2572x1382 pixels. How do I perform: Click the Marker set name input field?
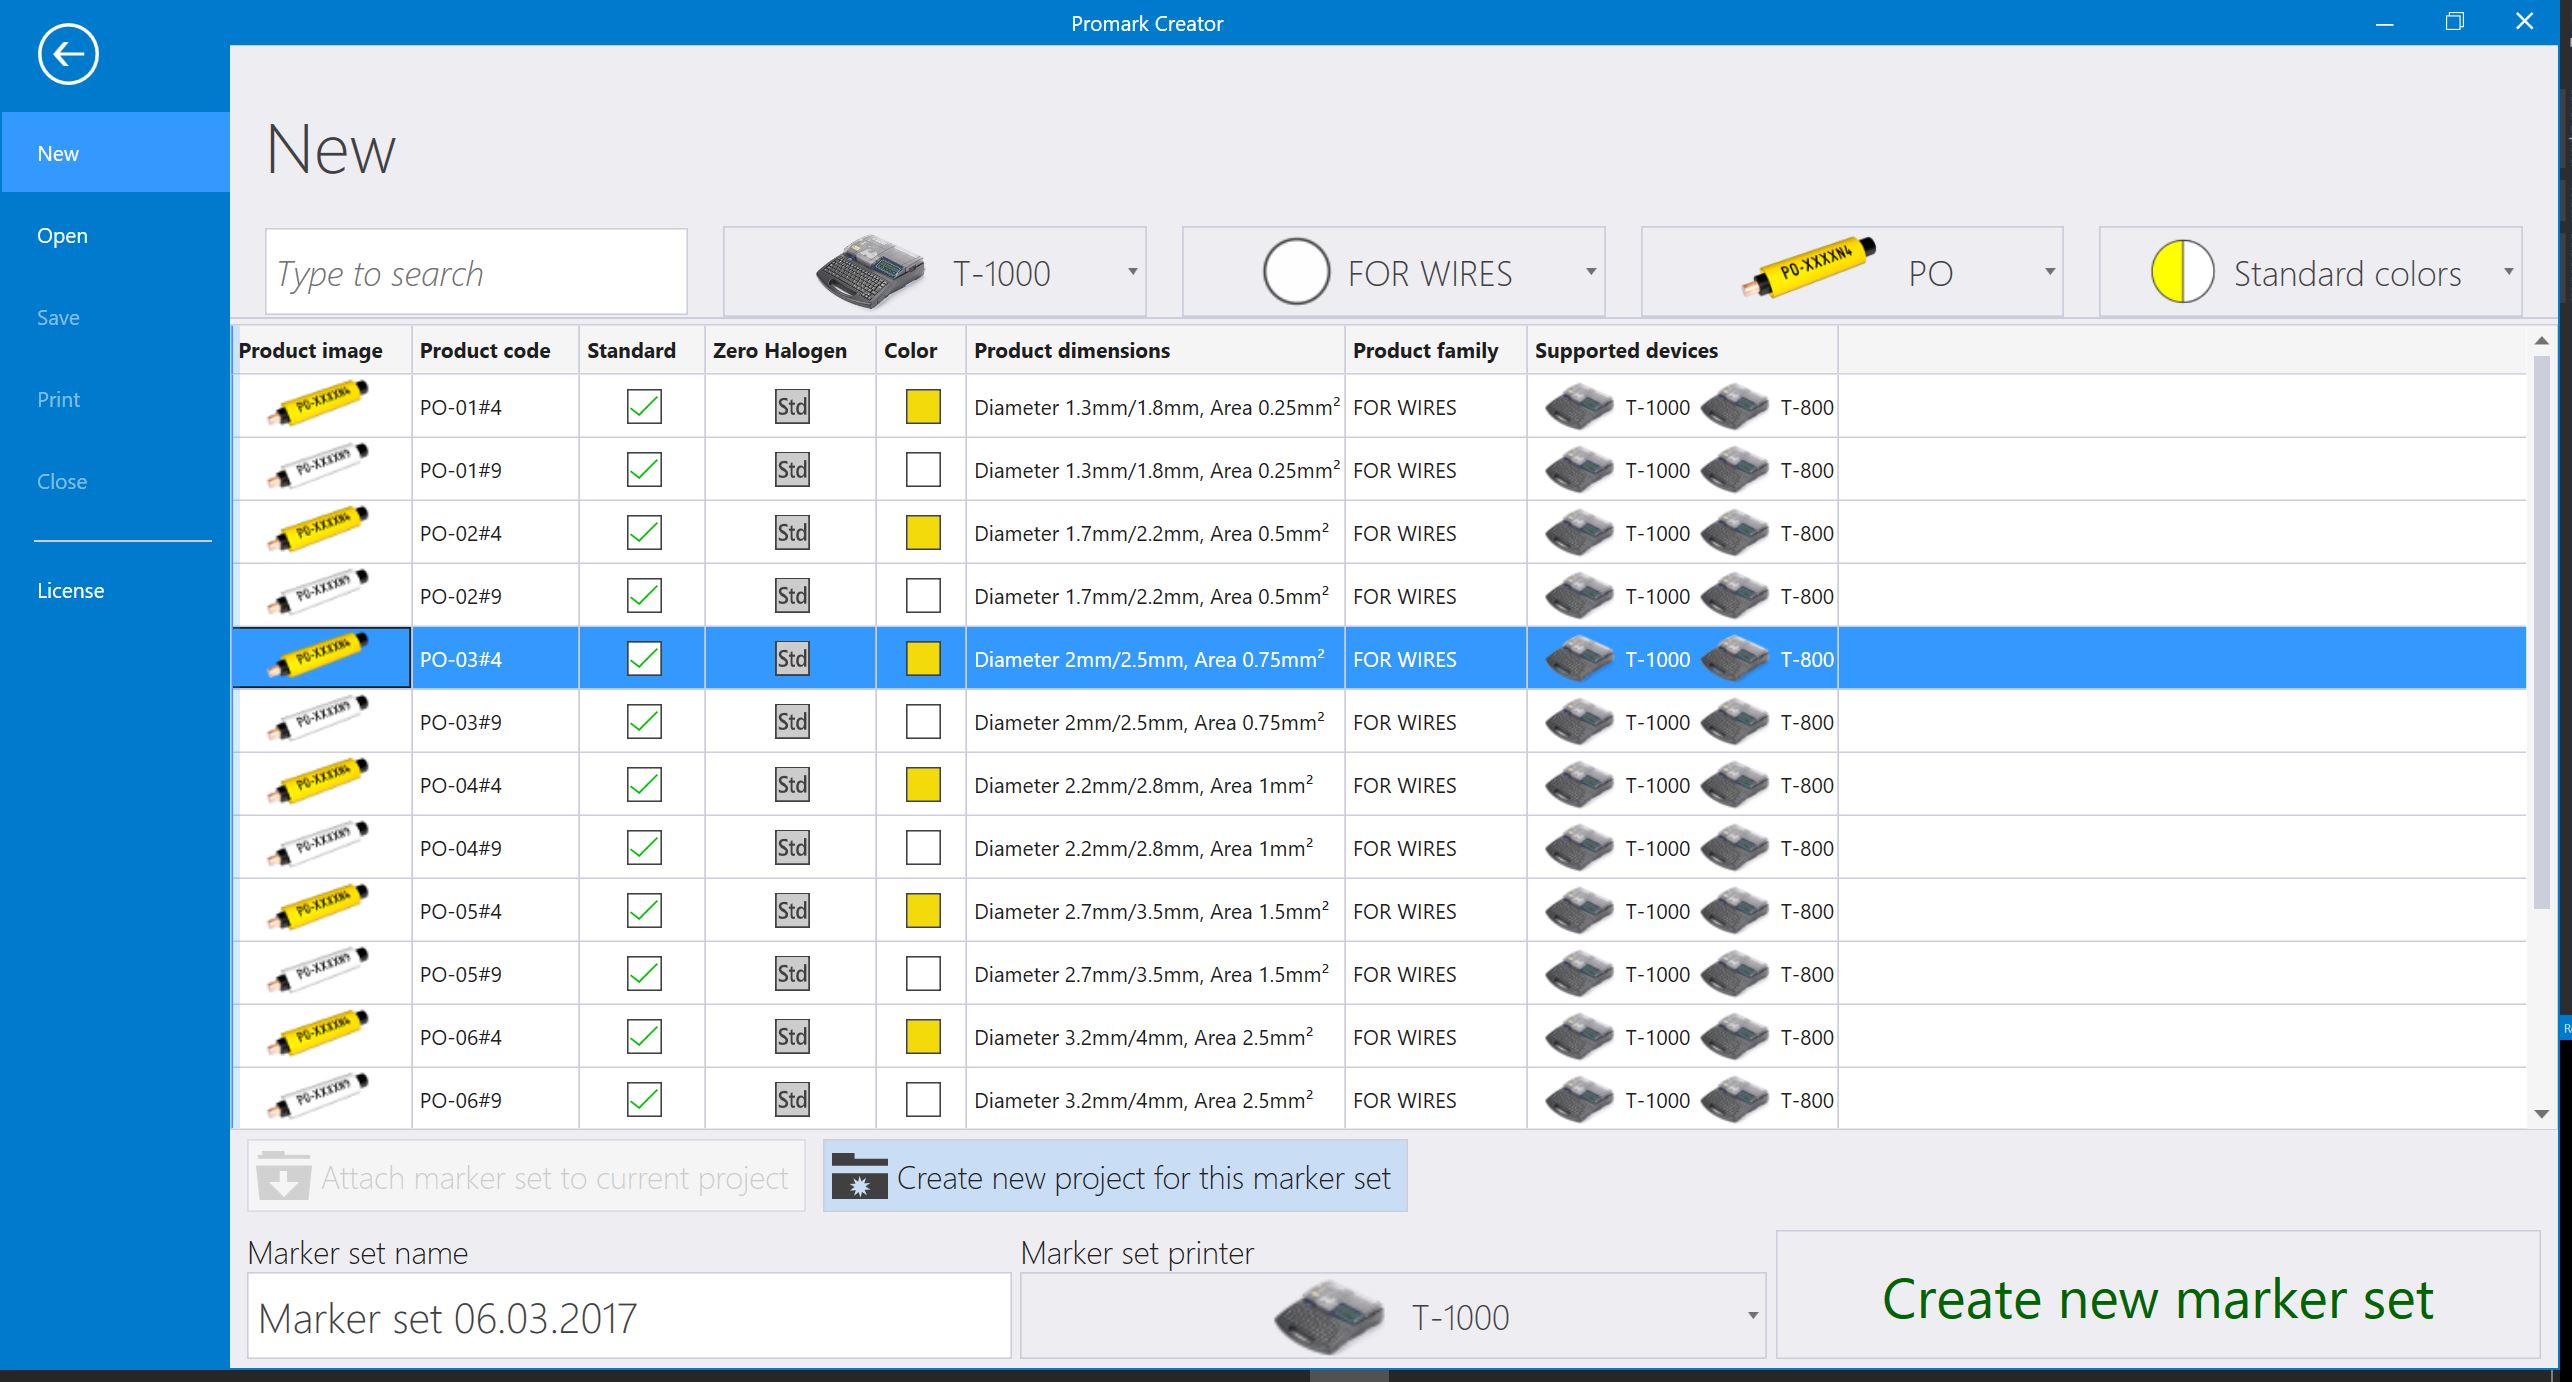click(x=629, y=1316)
